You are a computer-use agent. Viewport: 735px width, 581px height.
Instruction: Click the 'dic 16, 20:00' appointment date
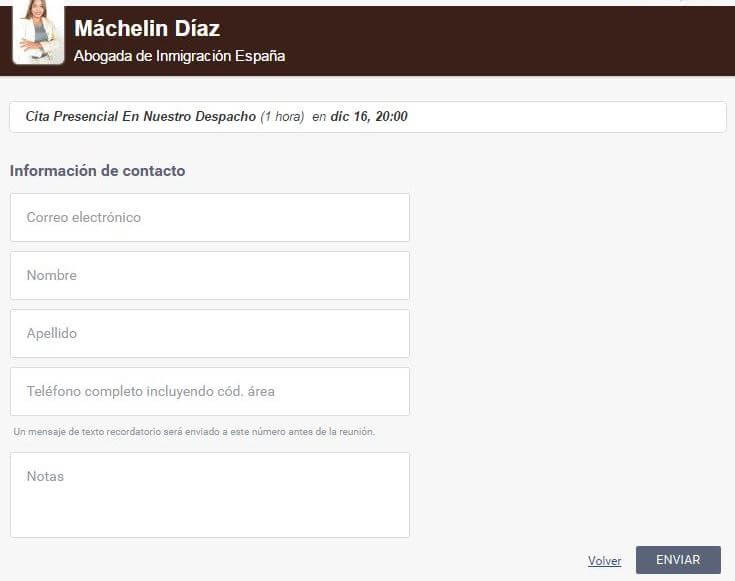pyautogui.click(x=369, y=116)
